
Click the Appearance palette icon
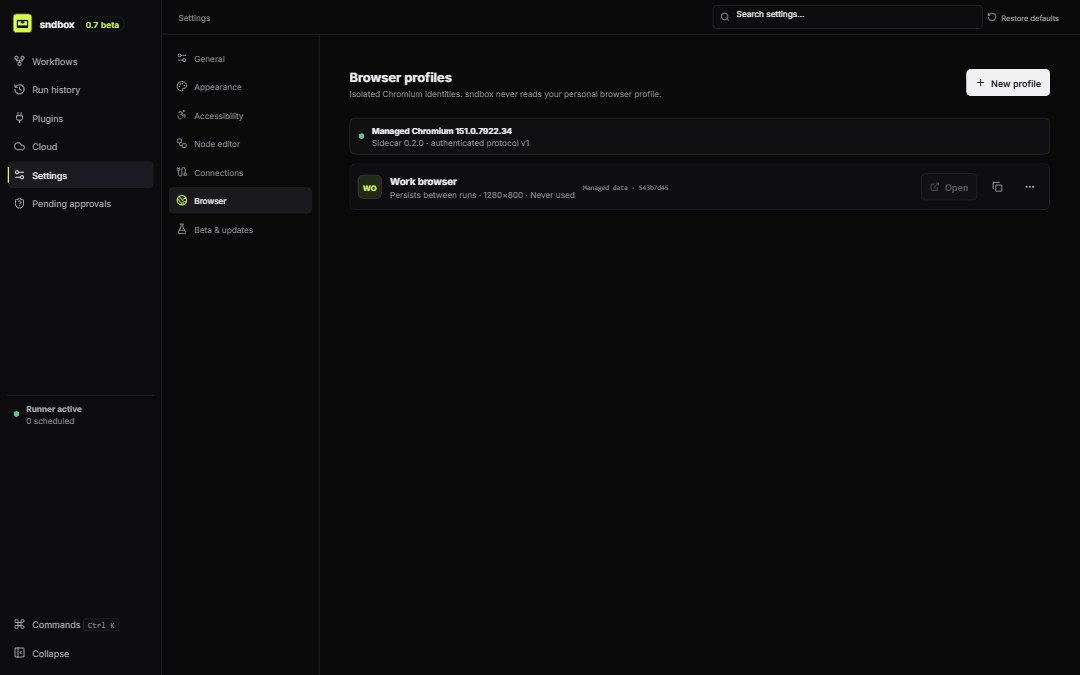[182, 87]
